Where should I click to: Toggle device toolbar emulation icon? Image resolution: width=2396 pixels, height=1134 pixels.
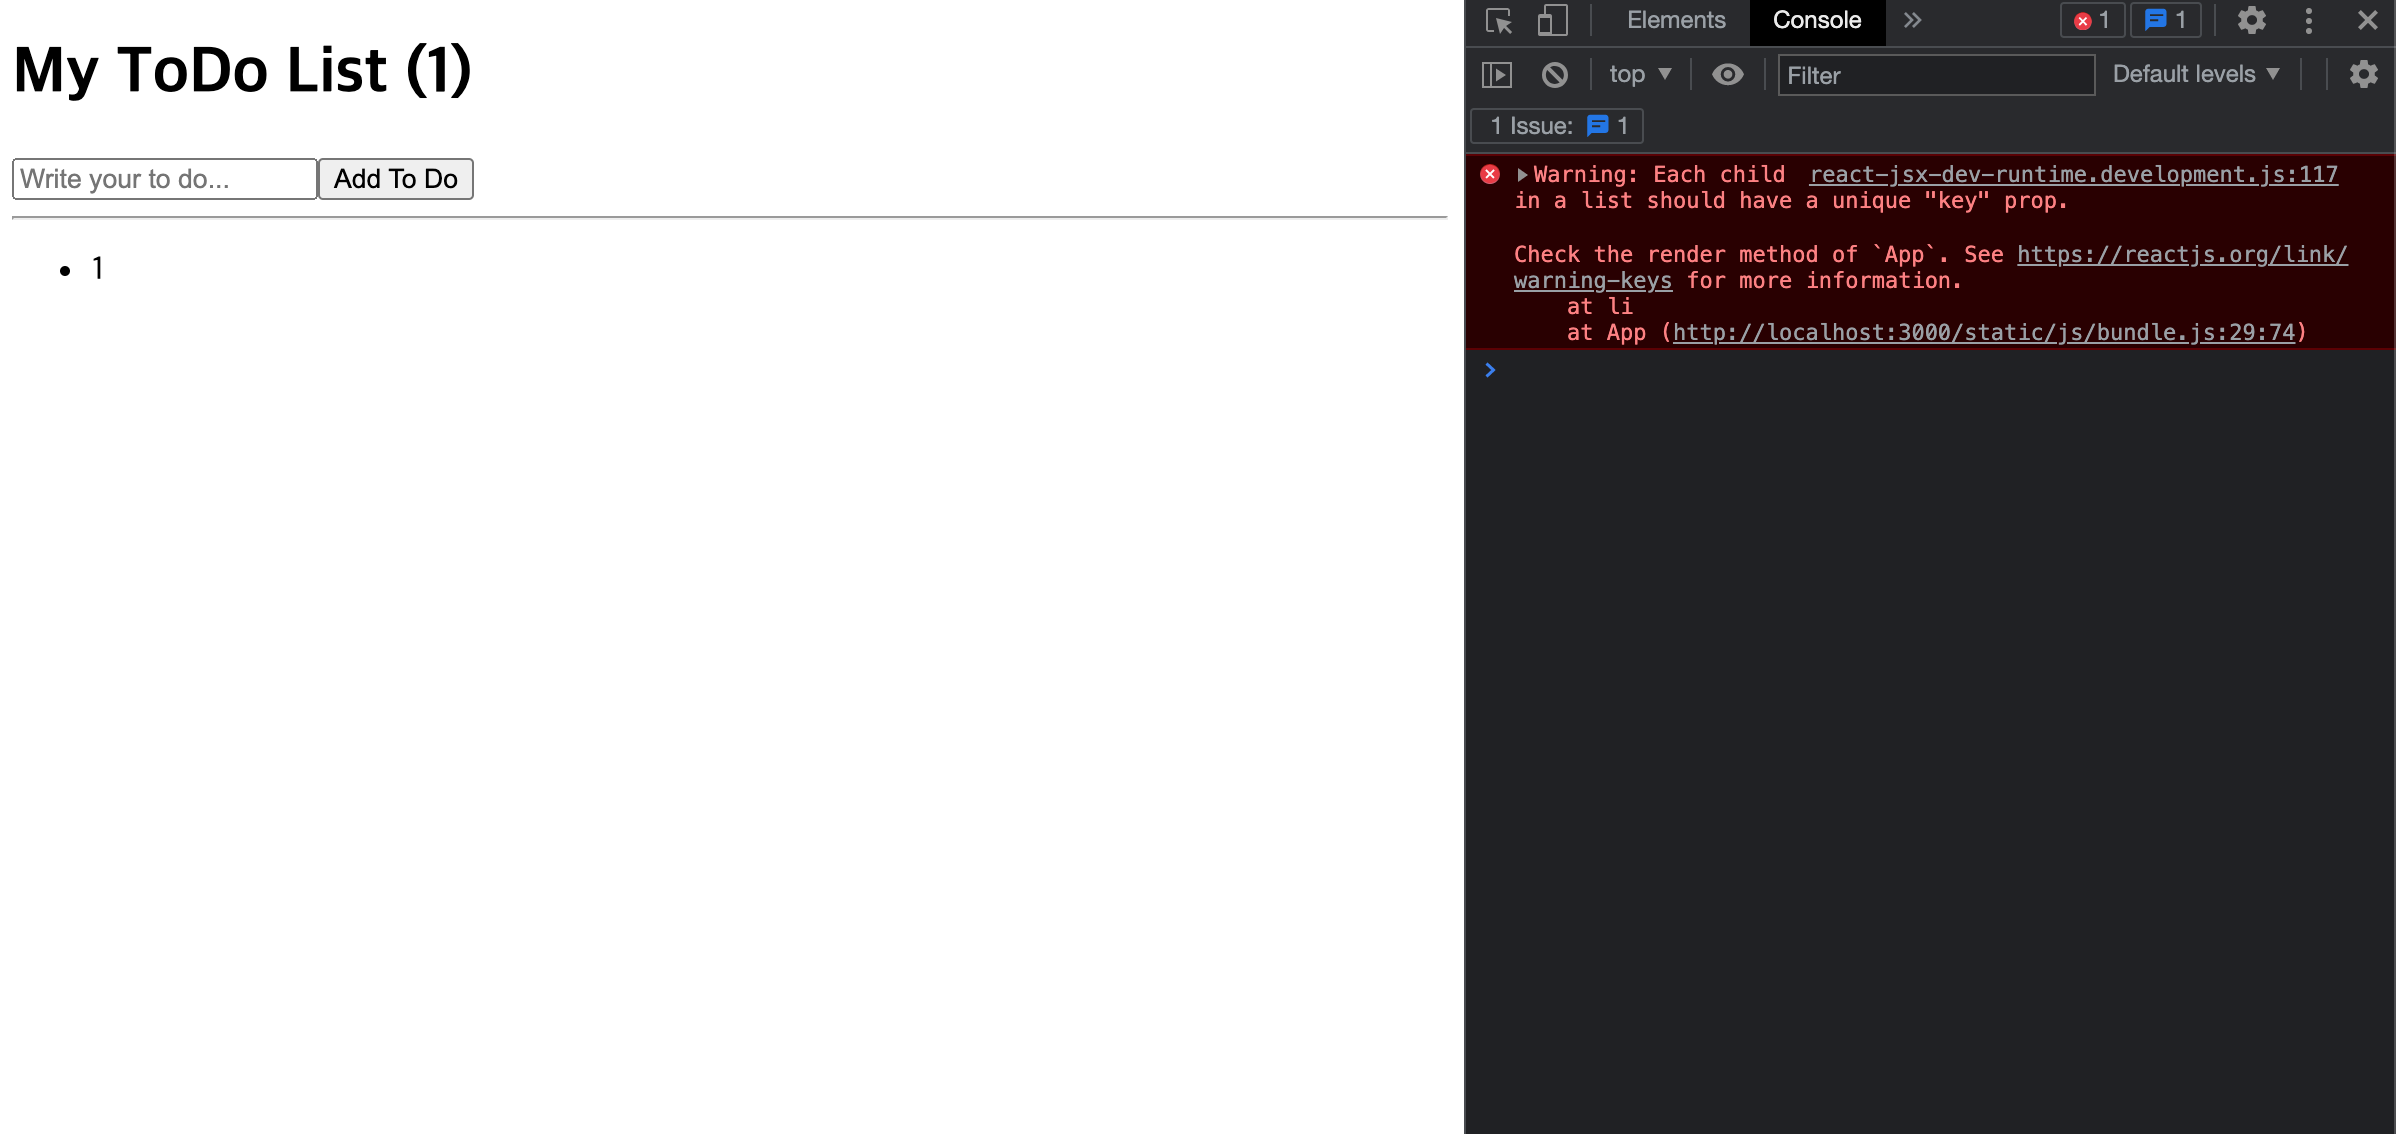tap(1552, 21)
